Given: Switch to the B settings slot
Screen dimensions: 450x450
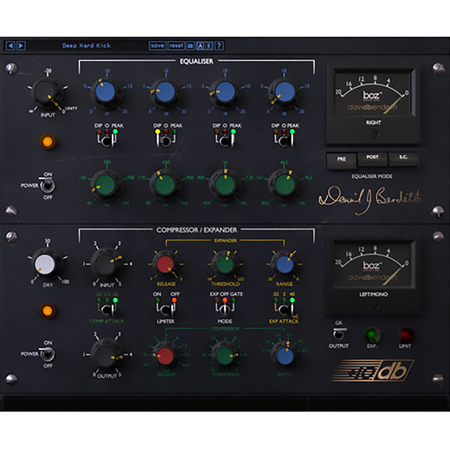Looking at the screenshot, I should (x=209, y=46).
